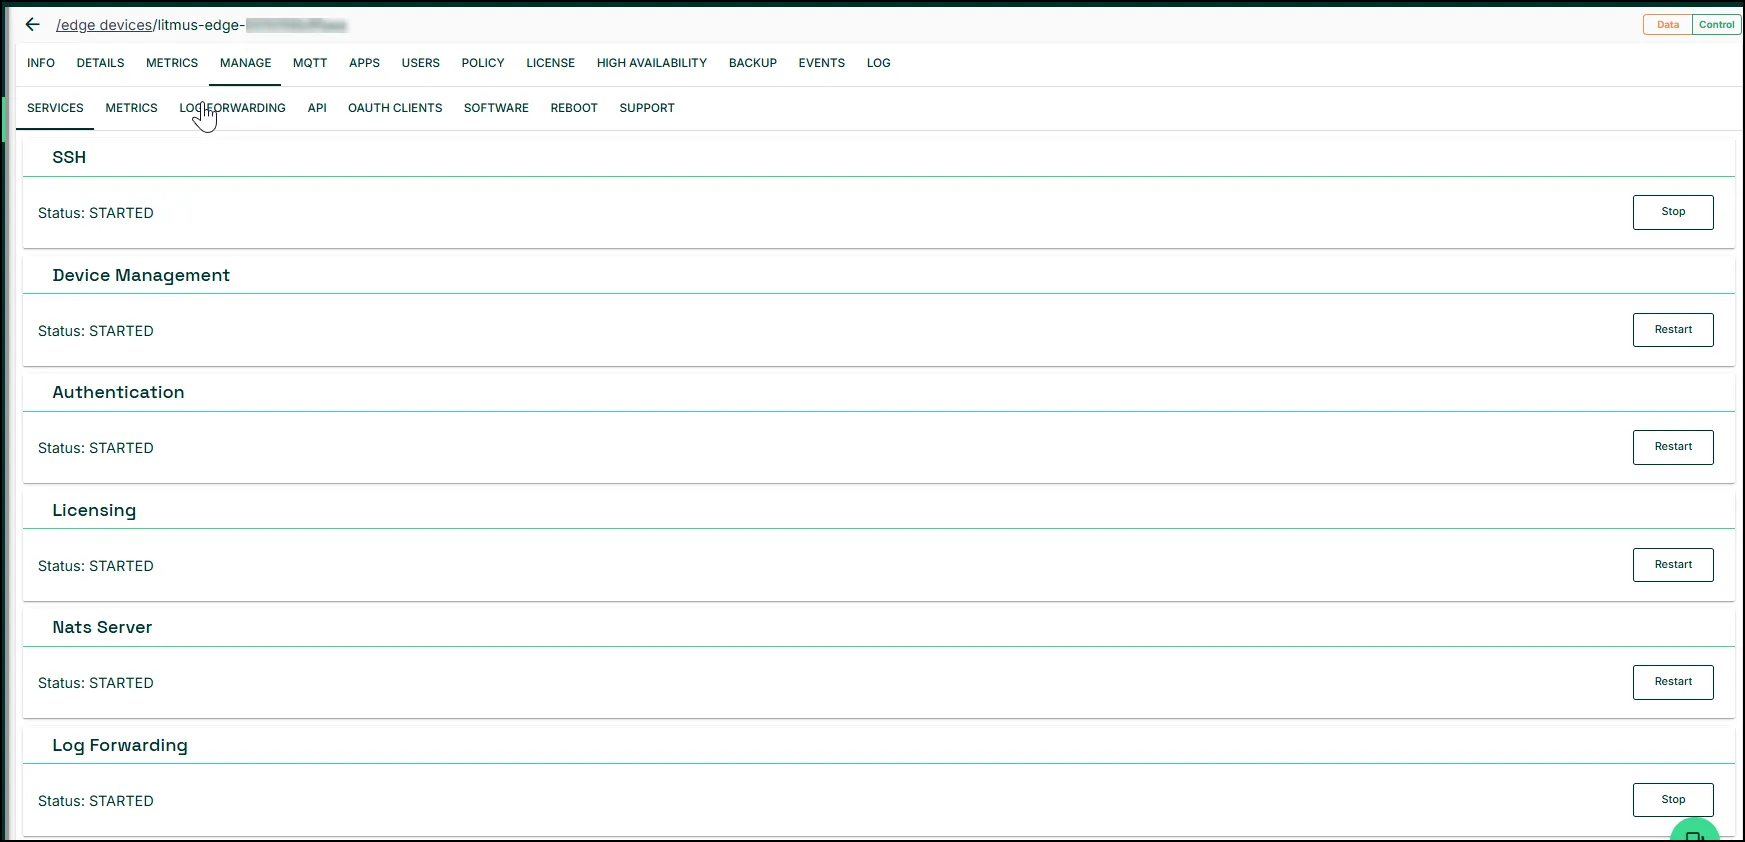Open the top-level METRICS tab

(172, 63)
